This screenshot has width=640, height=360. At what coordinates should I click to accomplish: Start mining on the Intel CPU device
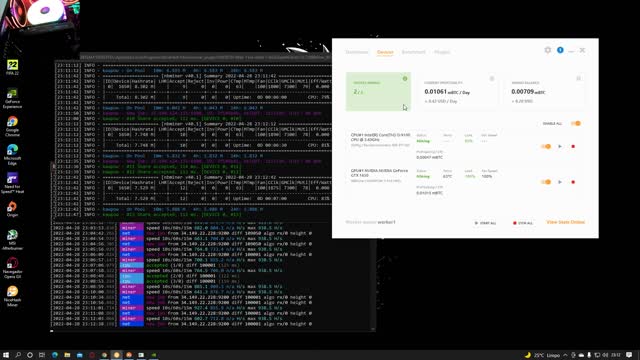click(x=560, y=146)
